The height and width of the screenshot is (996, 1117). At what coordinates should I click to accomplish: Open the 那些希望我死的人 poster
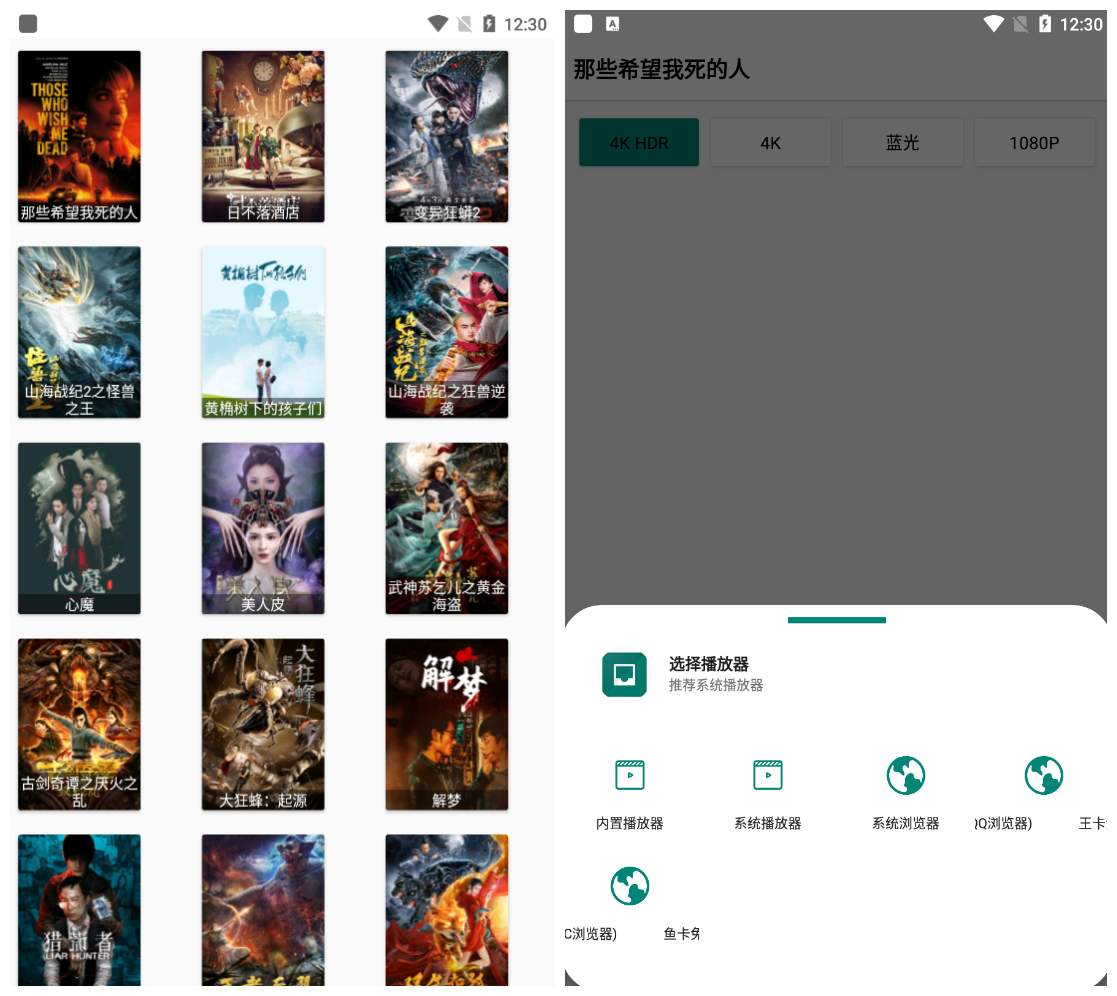click(79, 136)
